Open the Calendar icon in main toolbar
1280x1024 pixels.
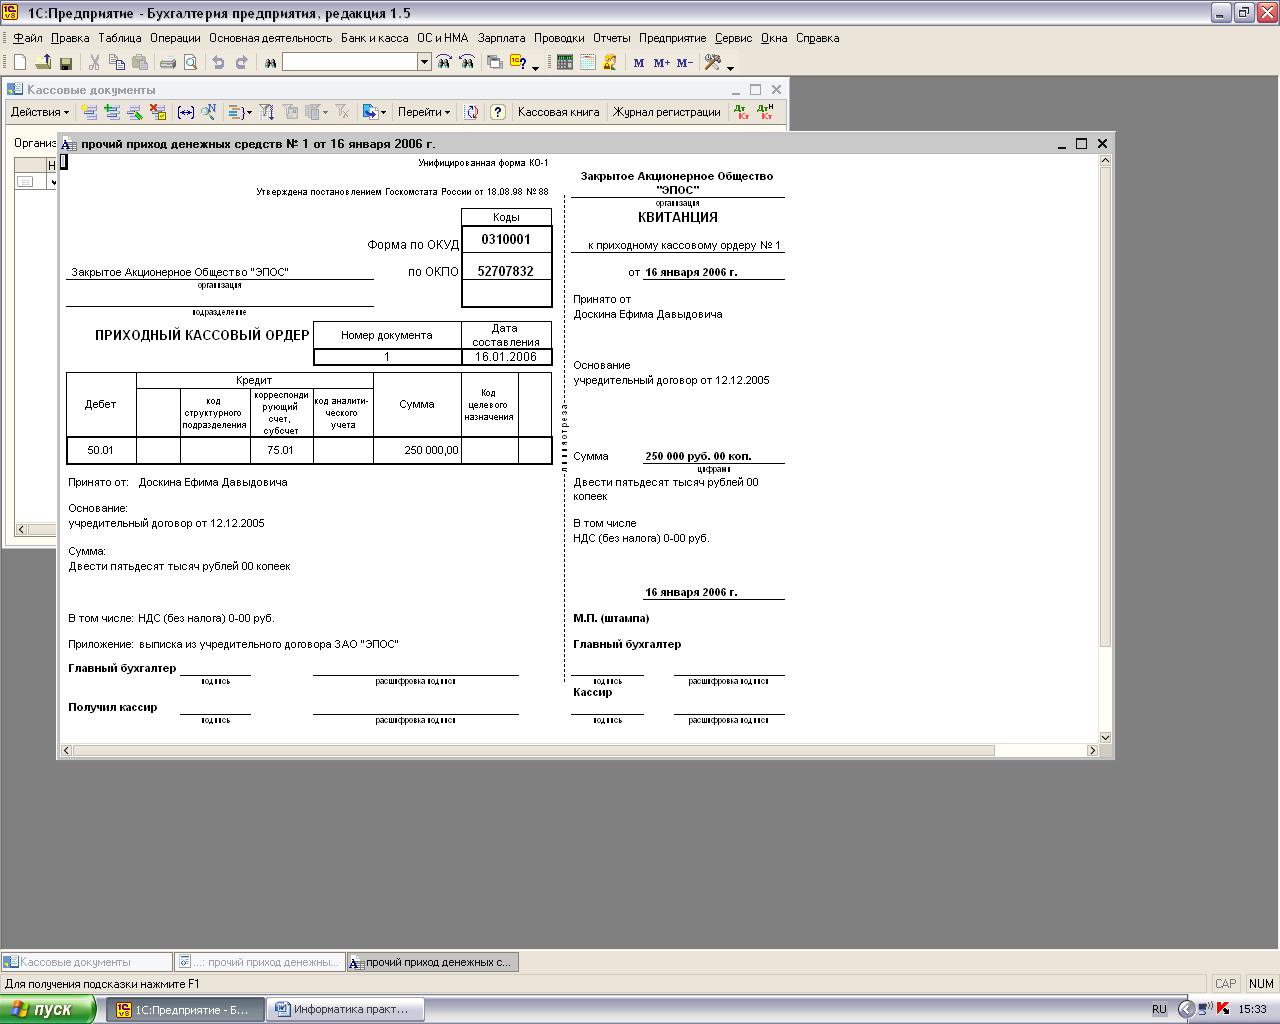coord(588,62)
